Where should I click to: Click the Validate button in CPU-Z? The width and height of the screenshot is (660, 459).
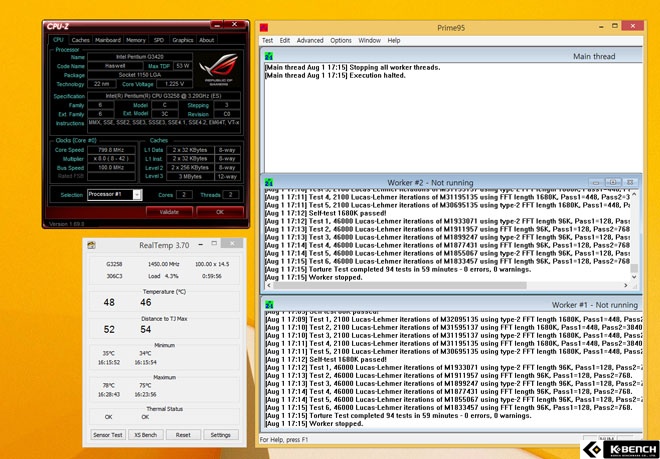pyautogui.click(x=169, y=212)
